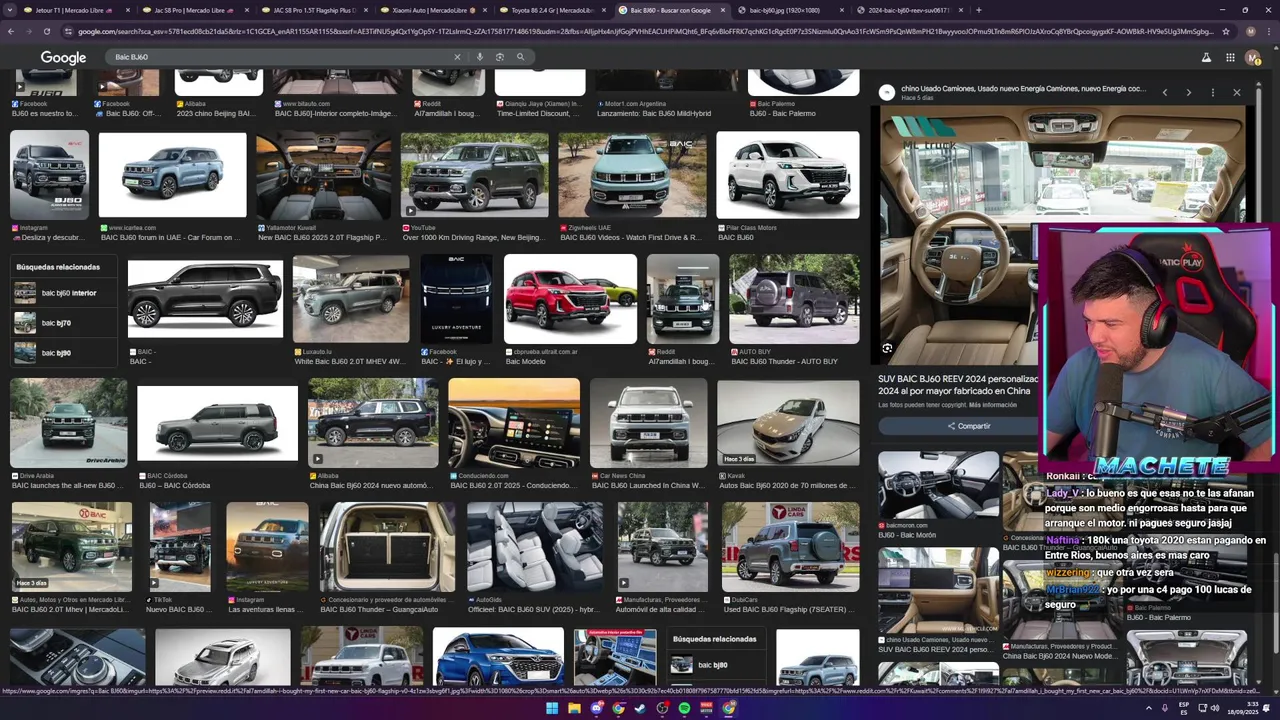This screenshot has width=1280, height=720.
Task: Show hidden system tray icons
Action: pos(1148,708)
